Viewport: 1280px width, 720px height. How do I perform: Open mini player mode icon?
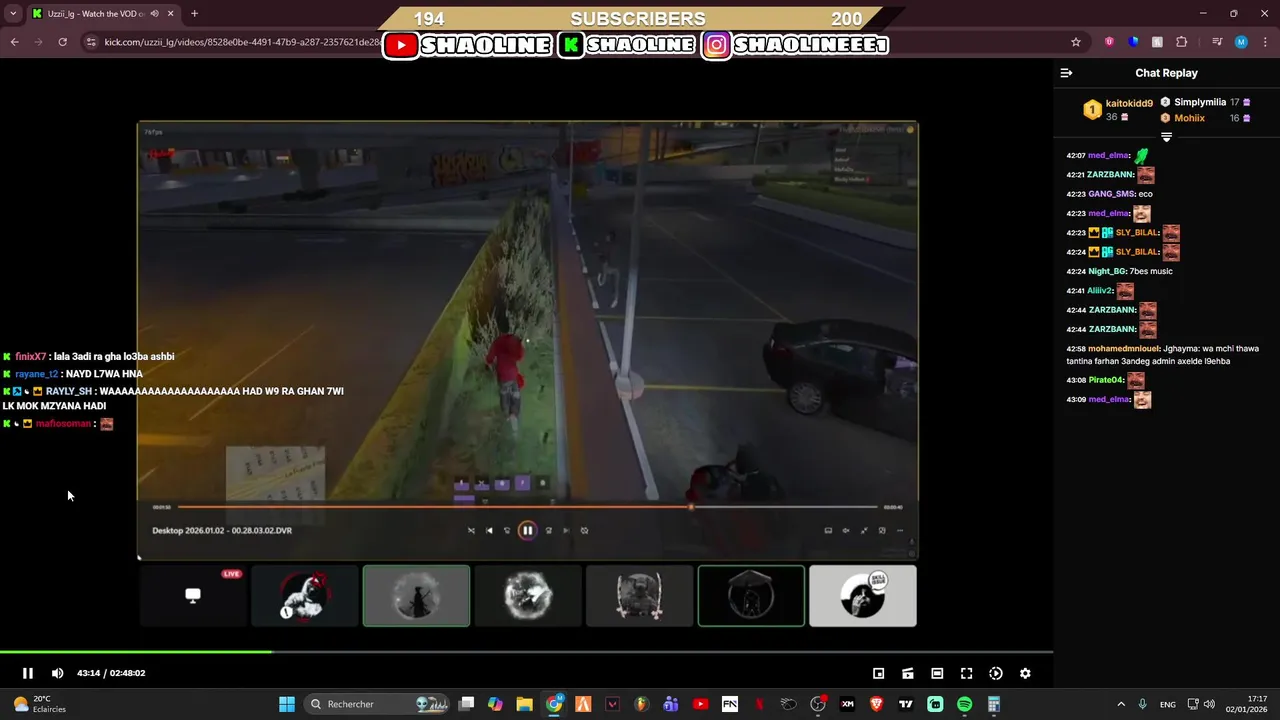(x=878, y=673)
